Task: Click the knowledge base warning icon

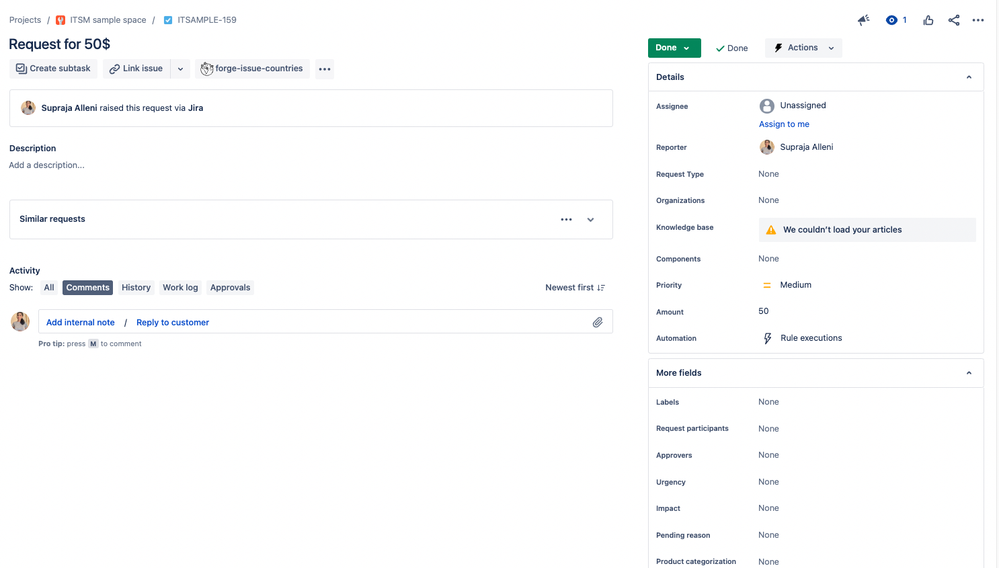Action: [771, 230]
